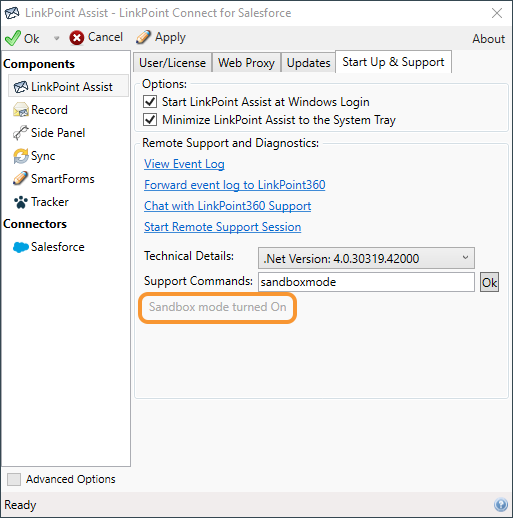Viewport: 513px width, 518px height.
Task: Select the Tracker paw icon
Action: pos(21,202)
